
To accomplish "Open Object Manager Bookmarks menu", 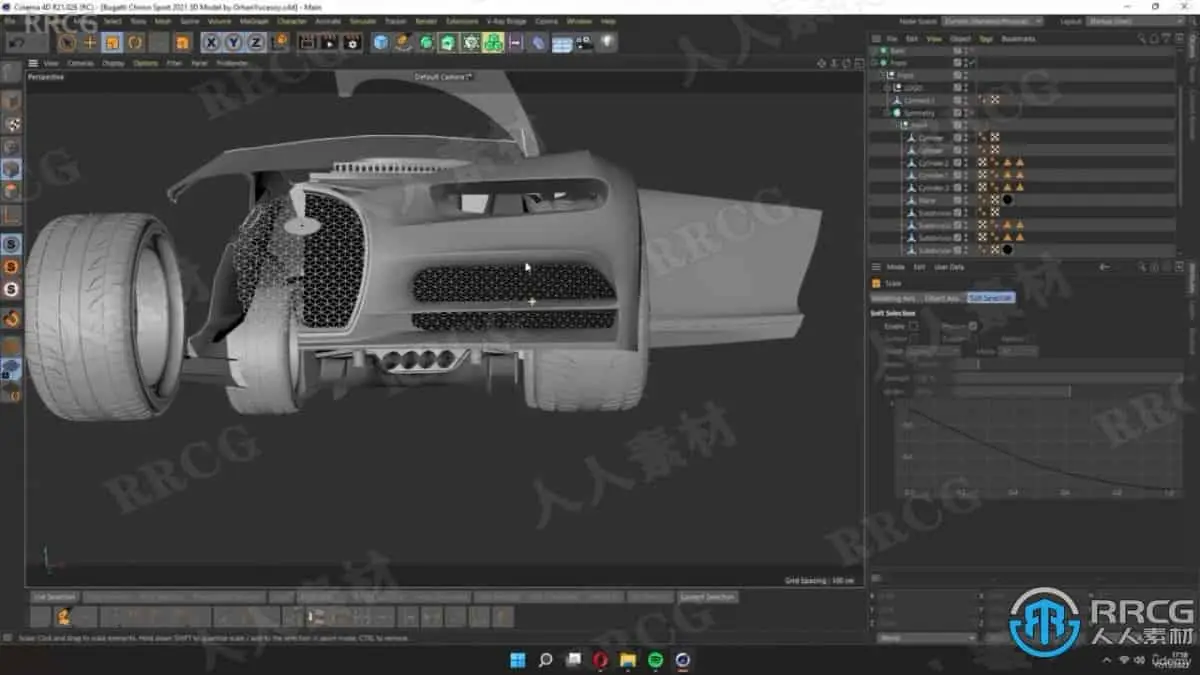I will pyautogui.click(x=1018, y=39).
